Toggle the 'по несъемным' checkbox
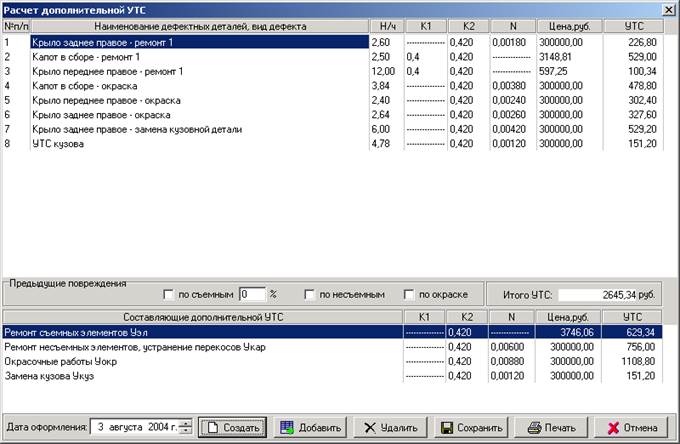Screen dimensions: 680x444 pyautogui.click(x=311, y=295)
